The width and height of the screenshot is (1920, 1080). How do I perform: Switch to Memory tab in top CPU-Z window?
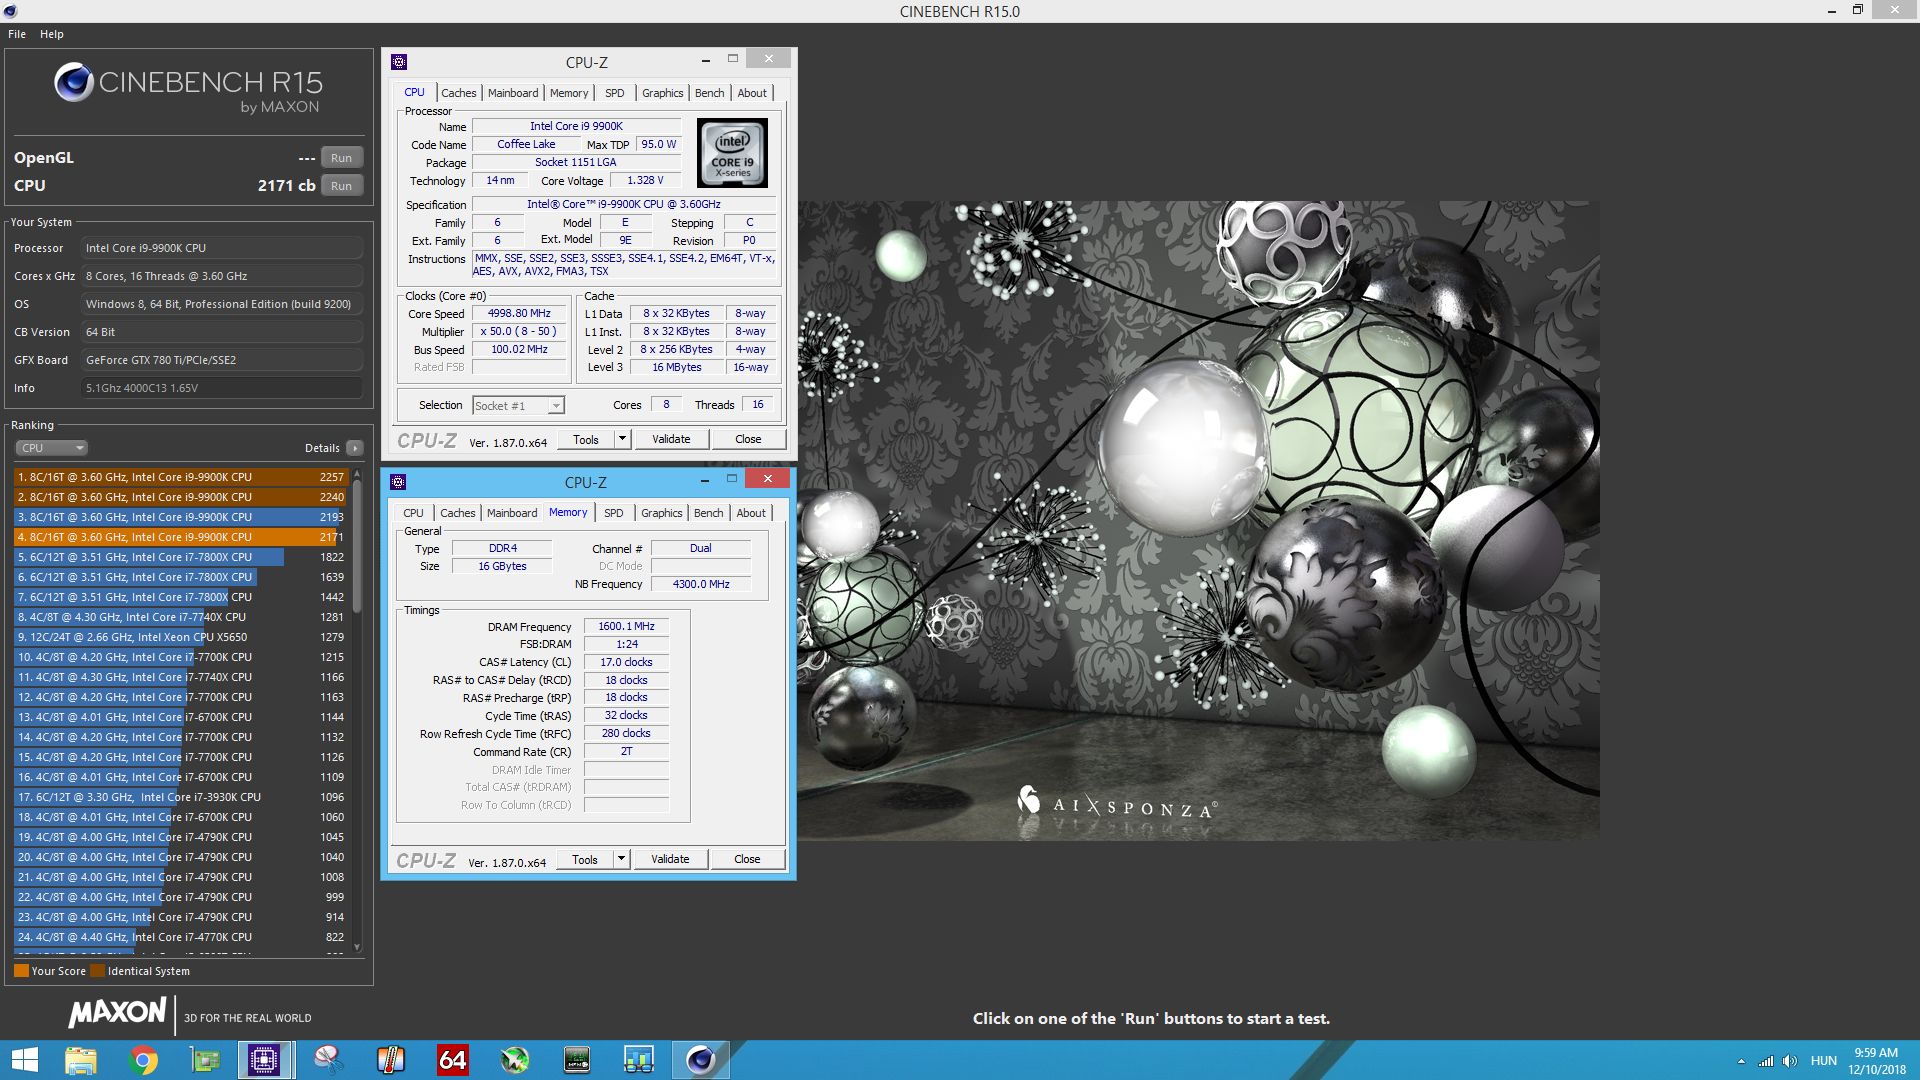pyautogui.click(x=569, y=93)
